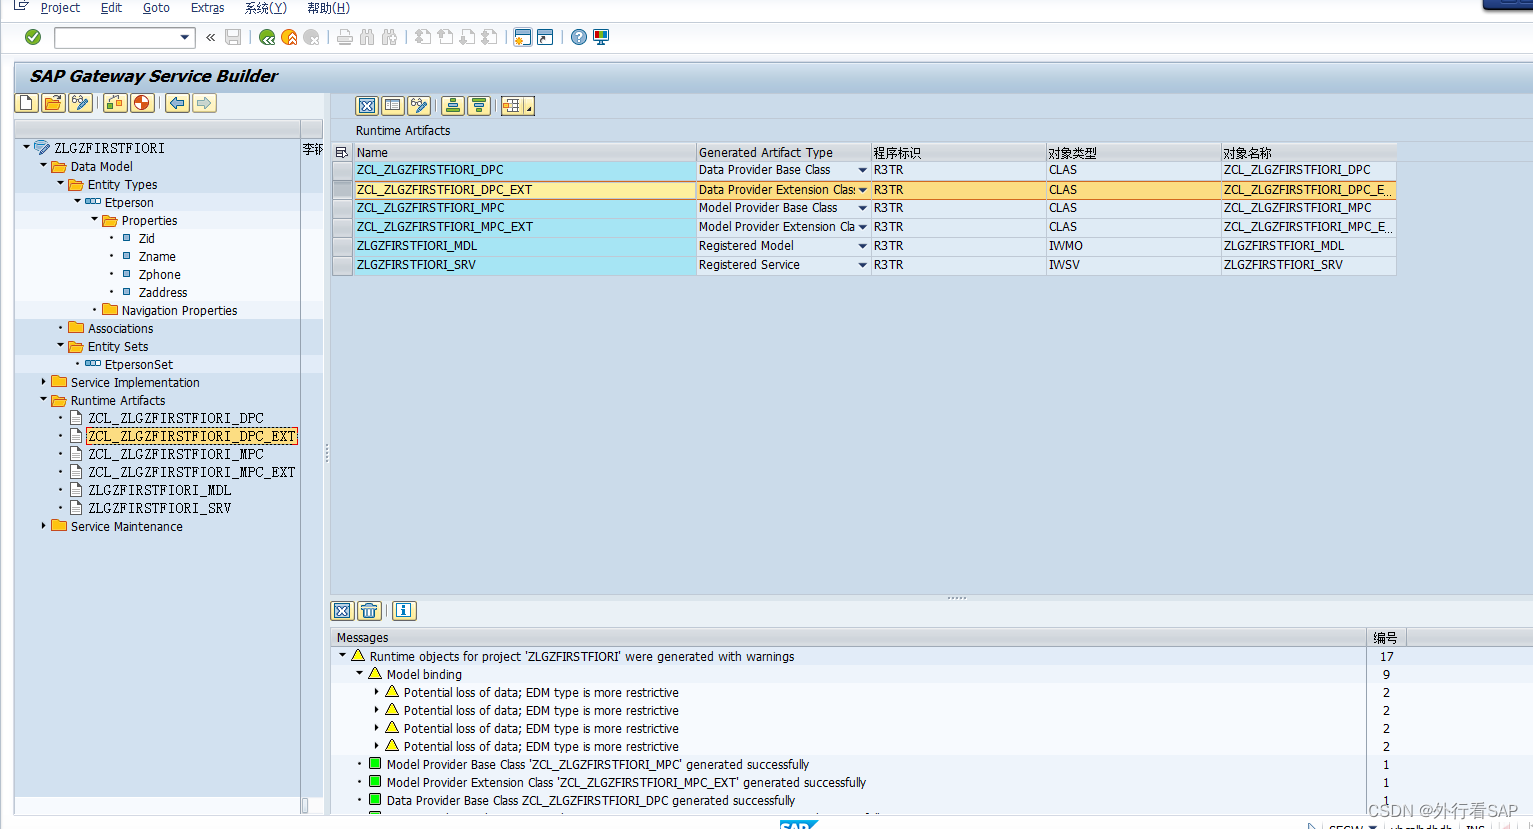
Task: Open the Edit menu
Action: coord(111,8)
